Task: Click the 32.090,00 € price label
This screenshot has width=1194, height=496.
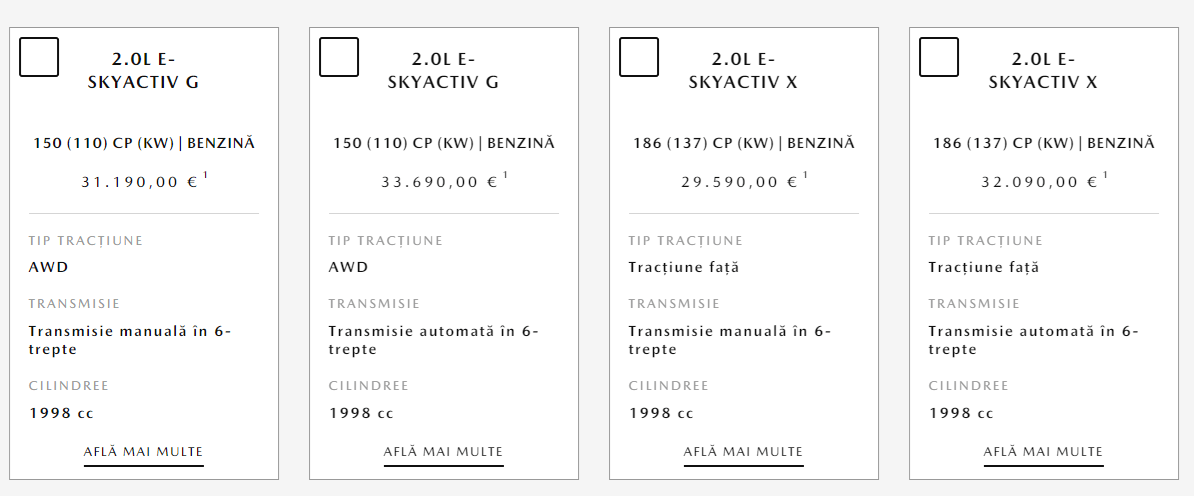Action: coord(1039,182)
